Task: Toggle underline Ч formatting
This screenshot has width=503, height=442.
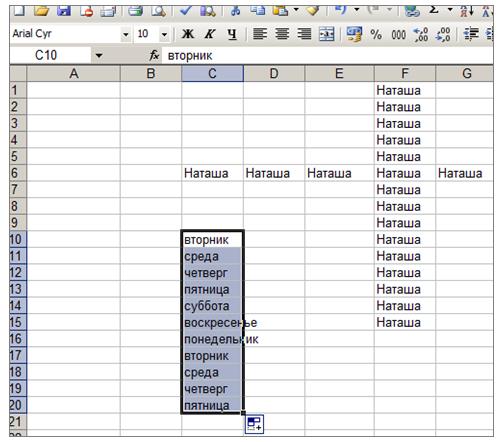Action: (x=232, y=34)
